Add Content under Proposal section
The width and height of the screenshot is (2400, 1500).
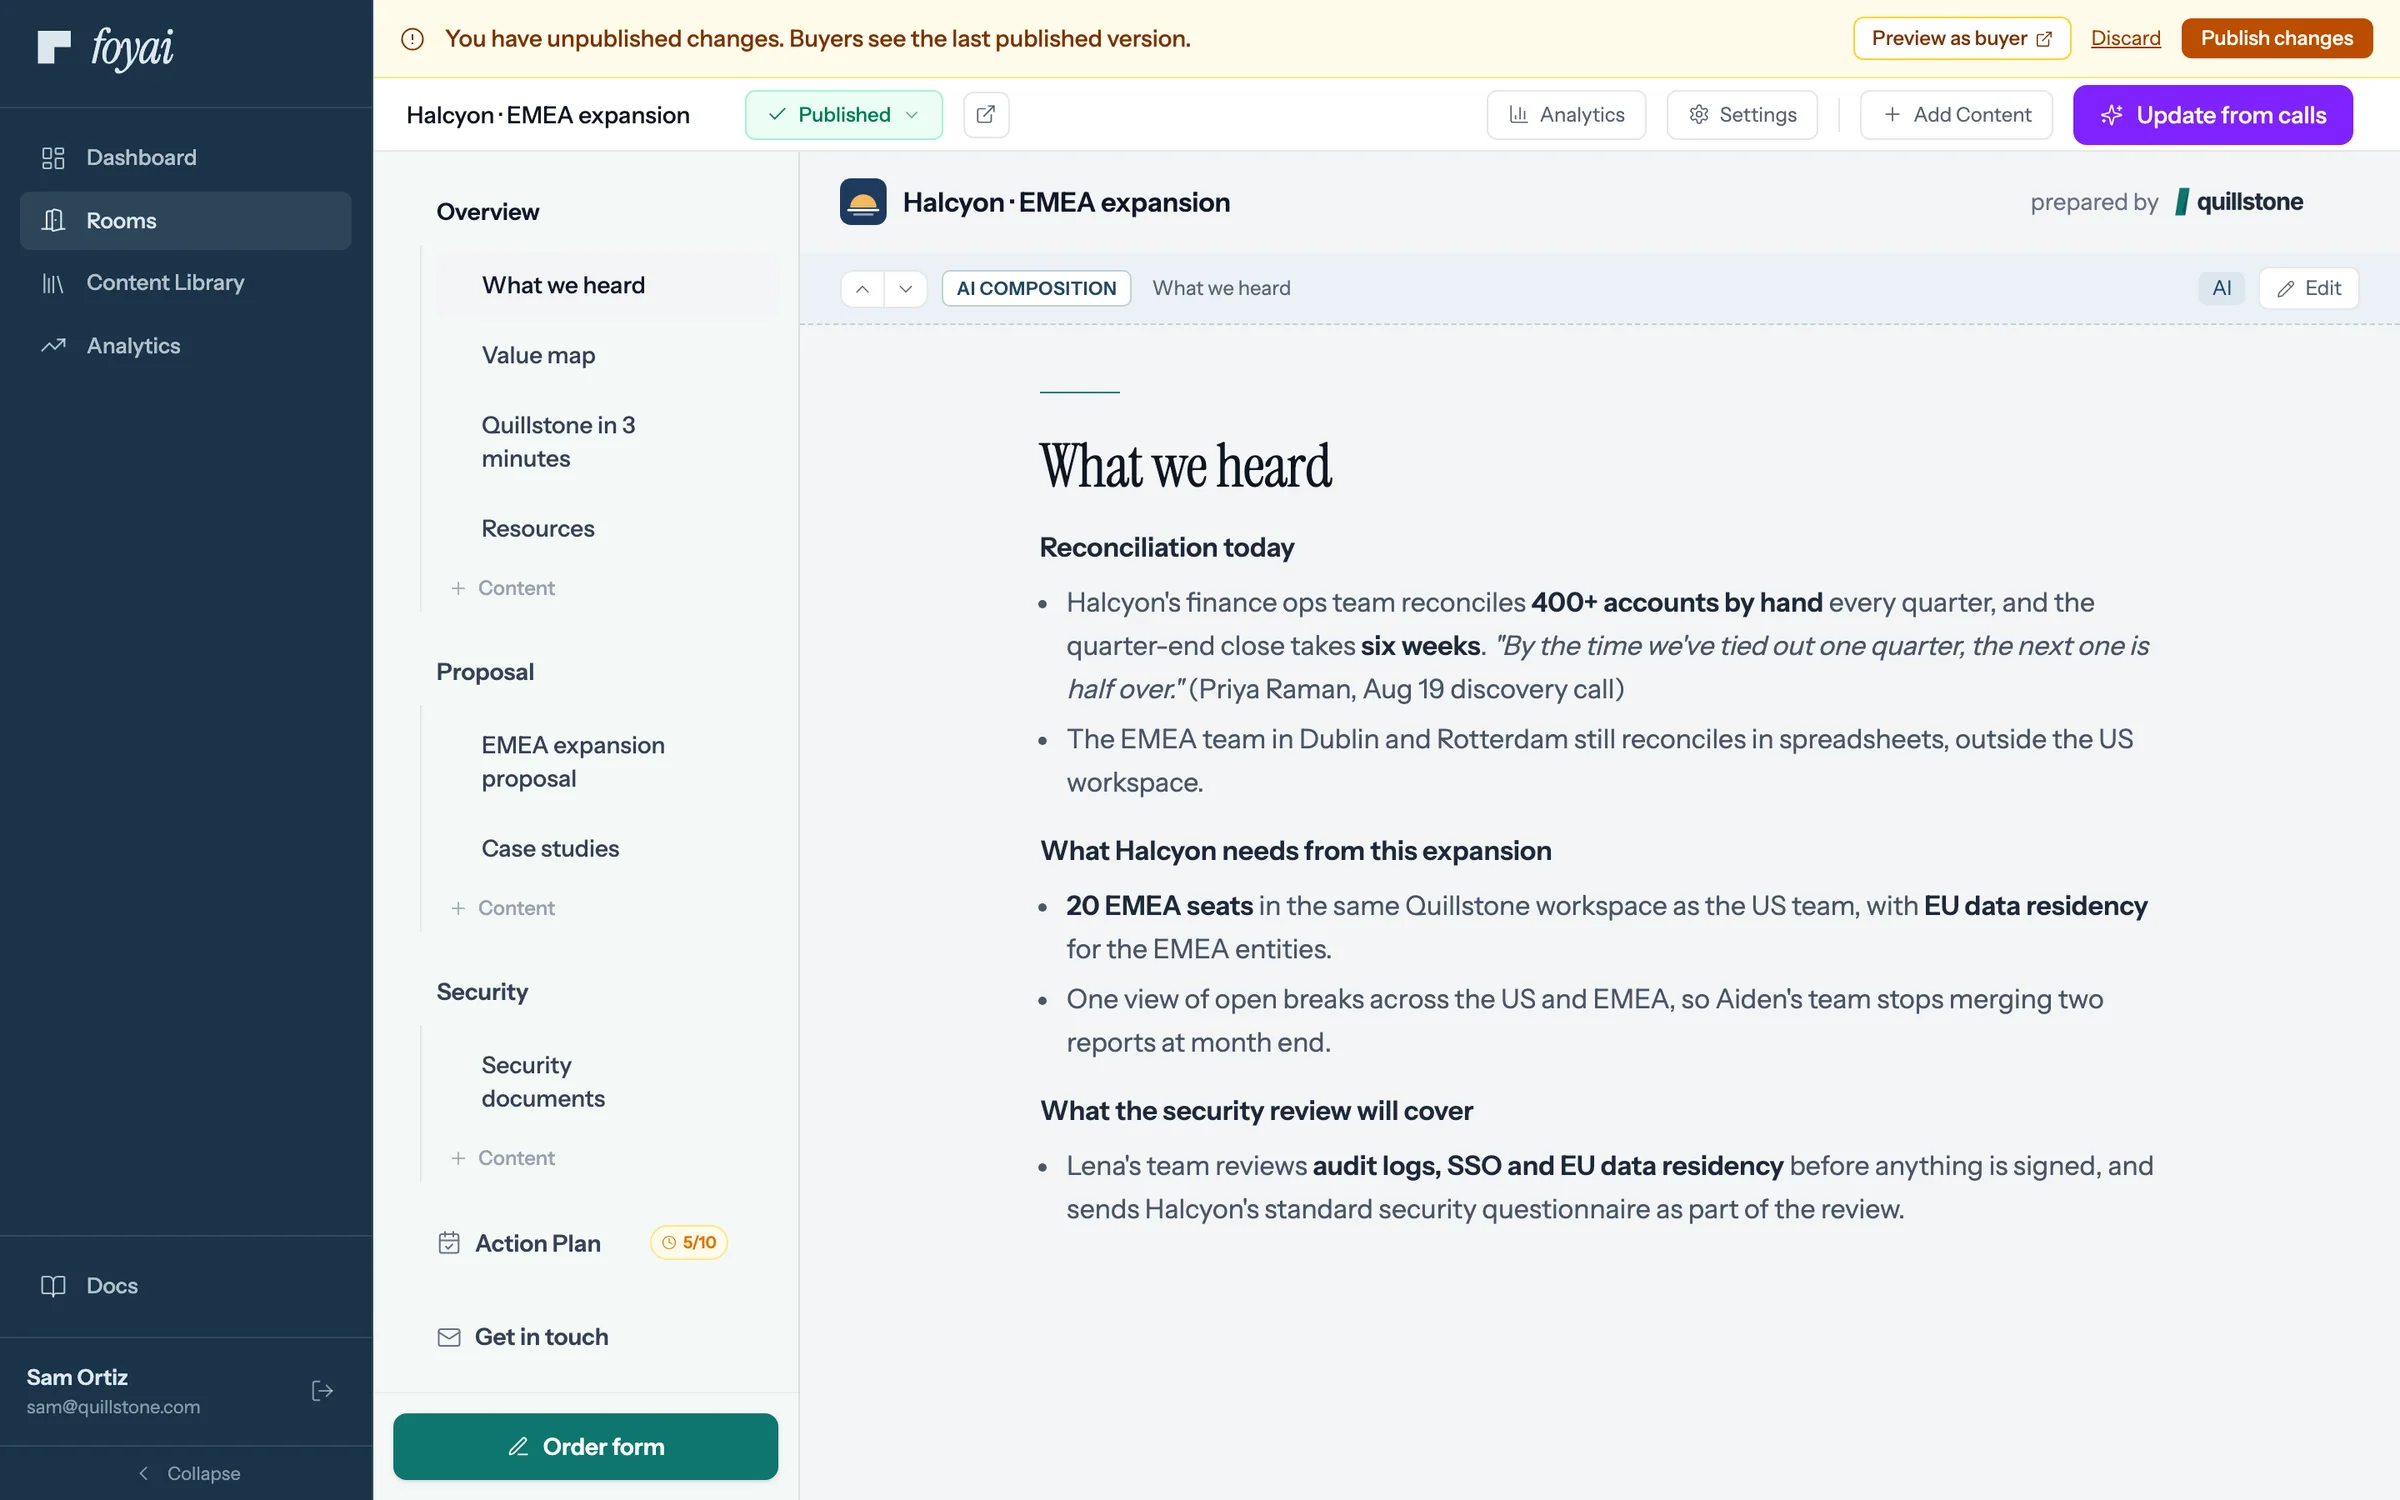[x=503, y=908]
